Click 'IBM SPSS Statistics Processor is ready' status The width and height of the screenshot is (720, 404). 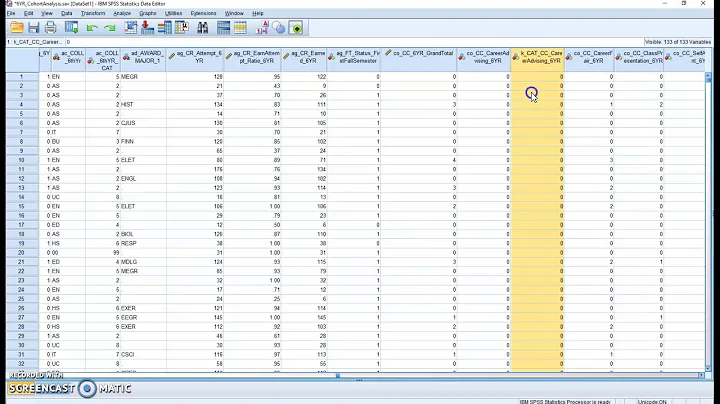[565, 402]
